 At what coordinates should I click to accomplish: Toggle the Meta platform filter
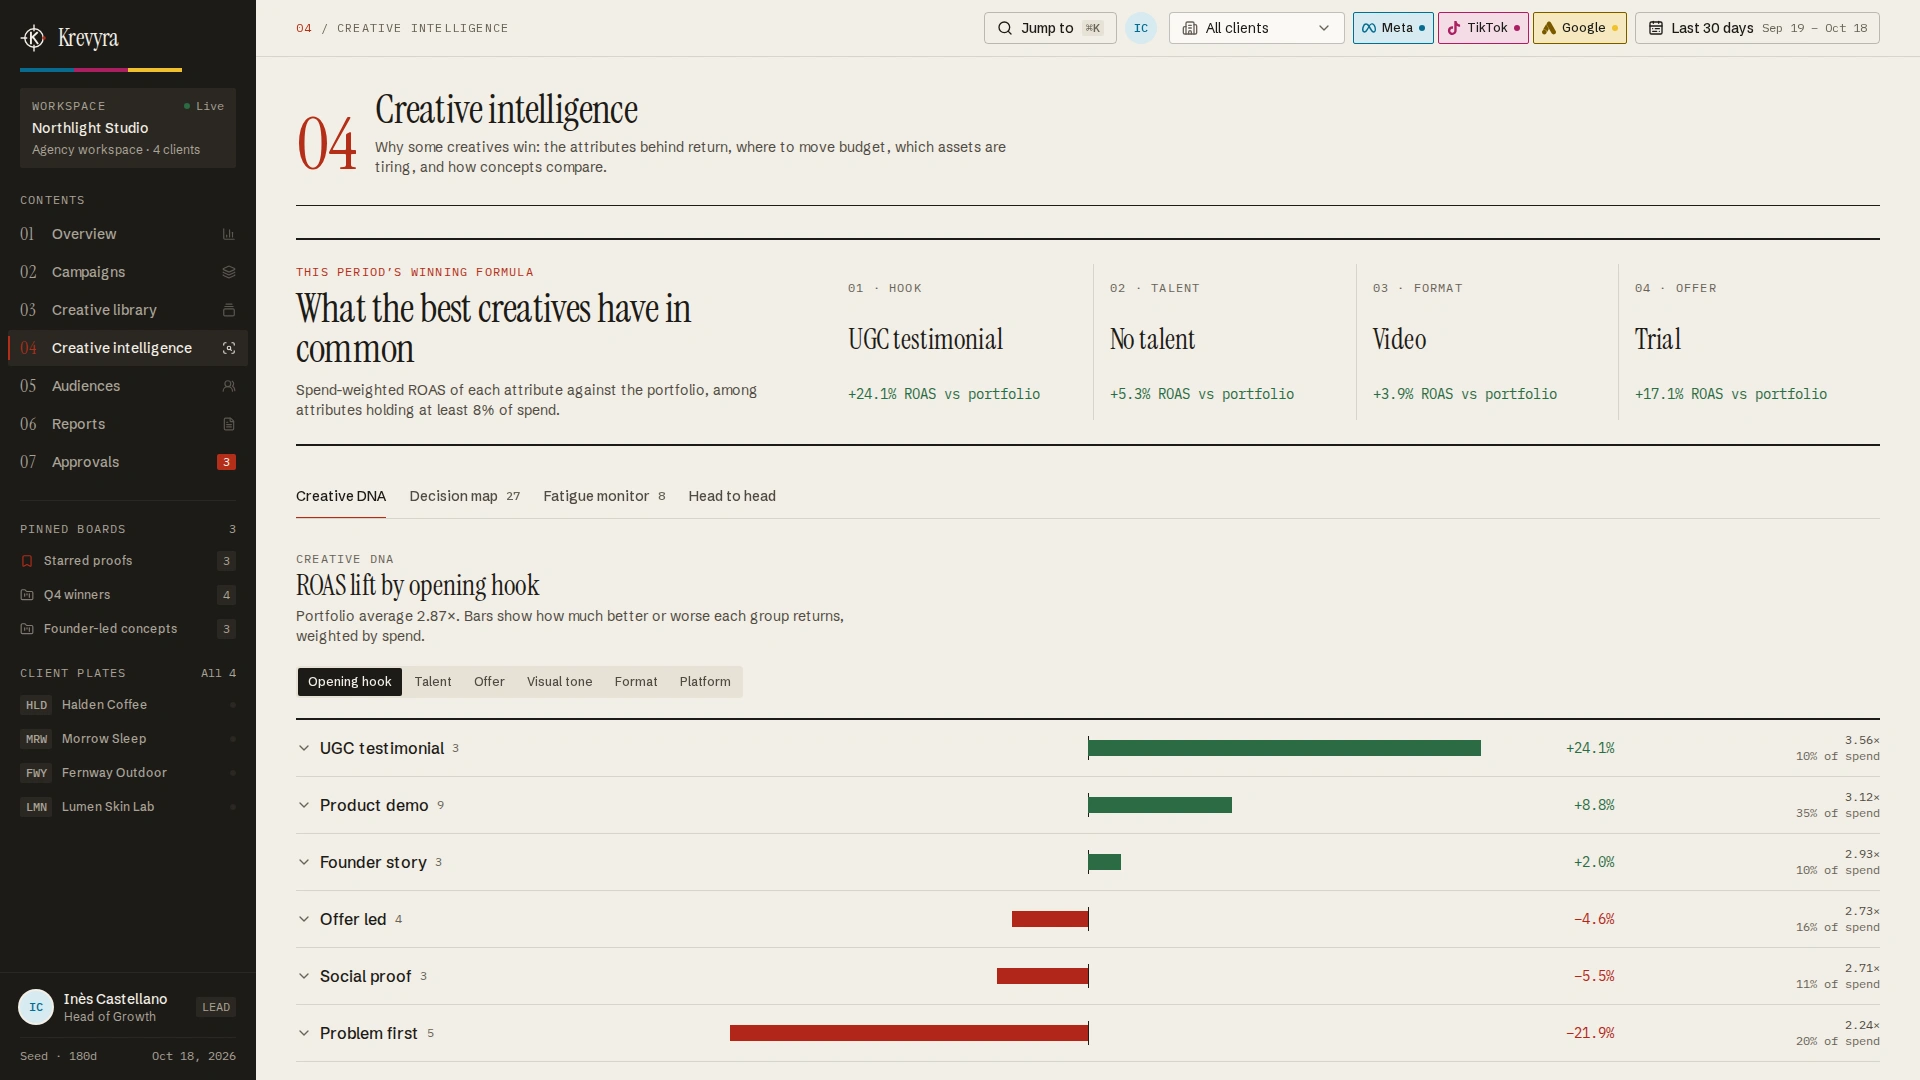click(1393, 28)
